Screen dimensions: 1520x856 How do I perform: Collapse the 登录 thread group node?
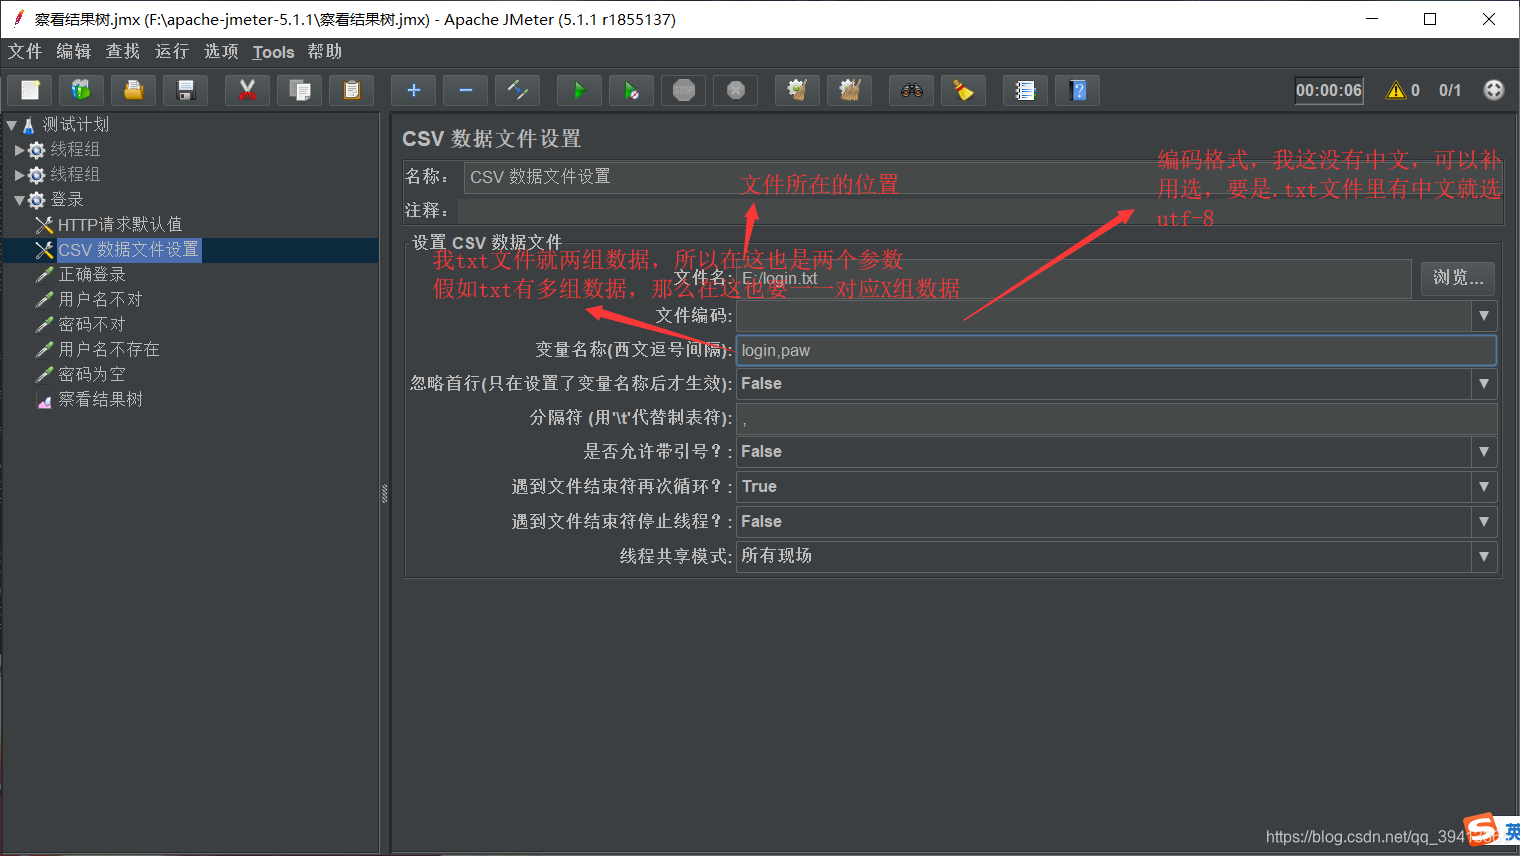click(20, 200)
